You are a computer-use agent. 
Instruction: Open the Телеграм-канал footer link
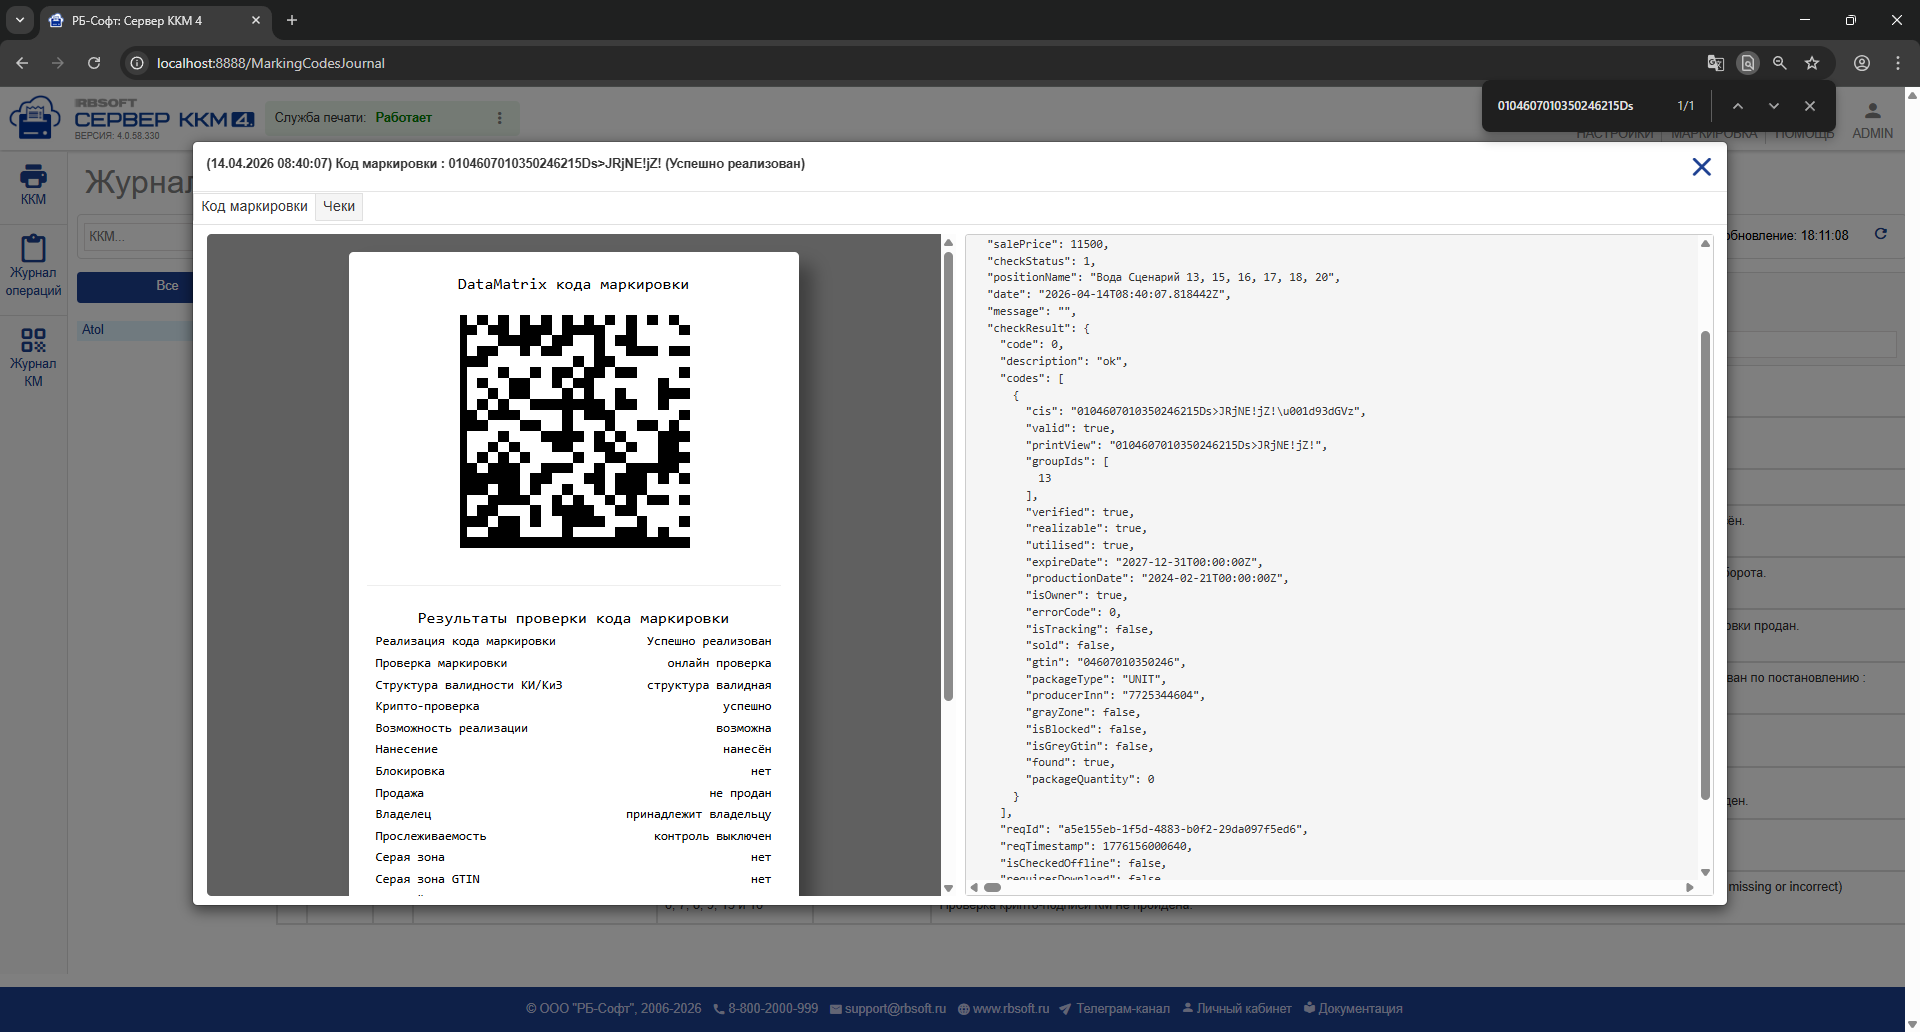pos(1114,1008)
